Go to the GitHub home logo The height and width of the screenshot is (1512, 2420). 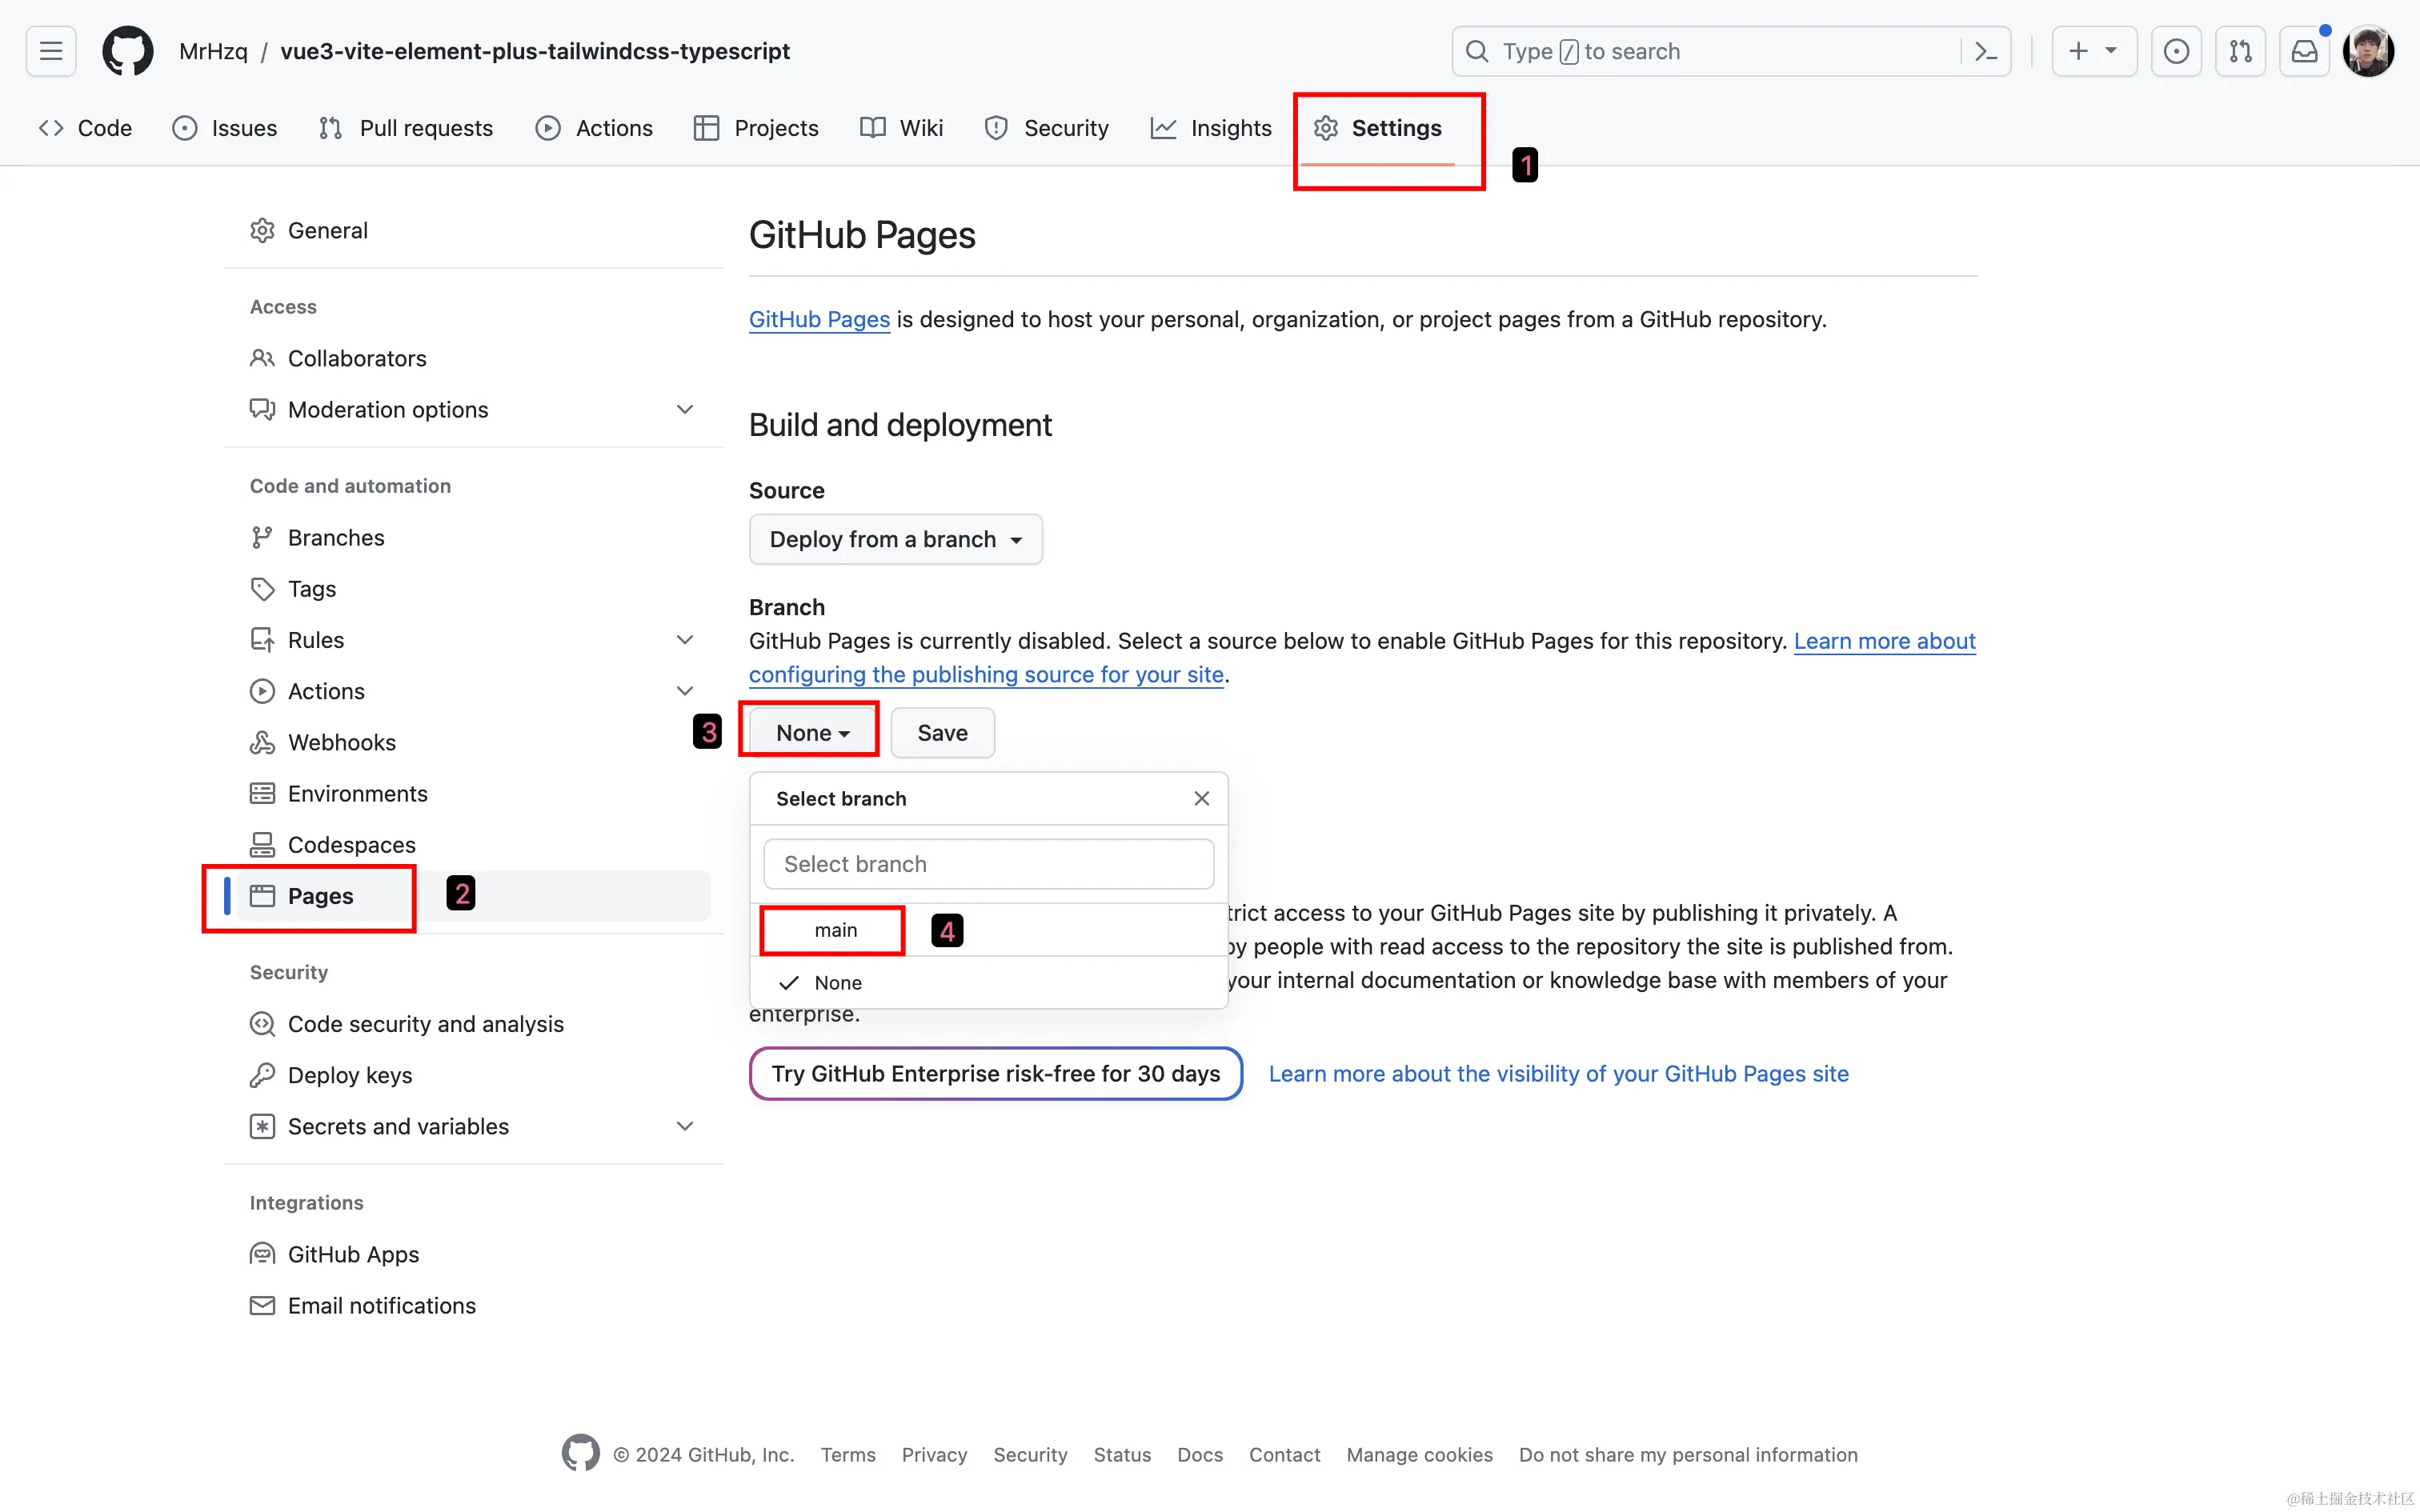click(128, 51)
